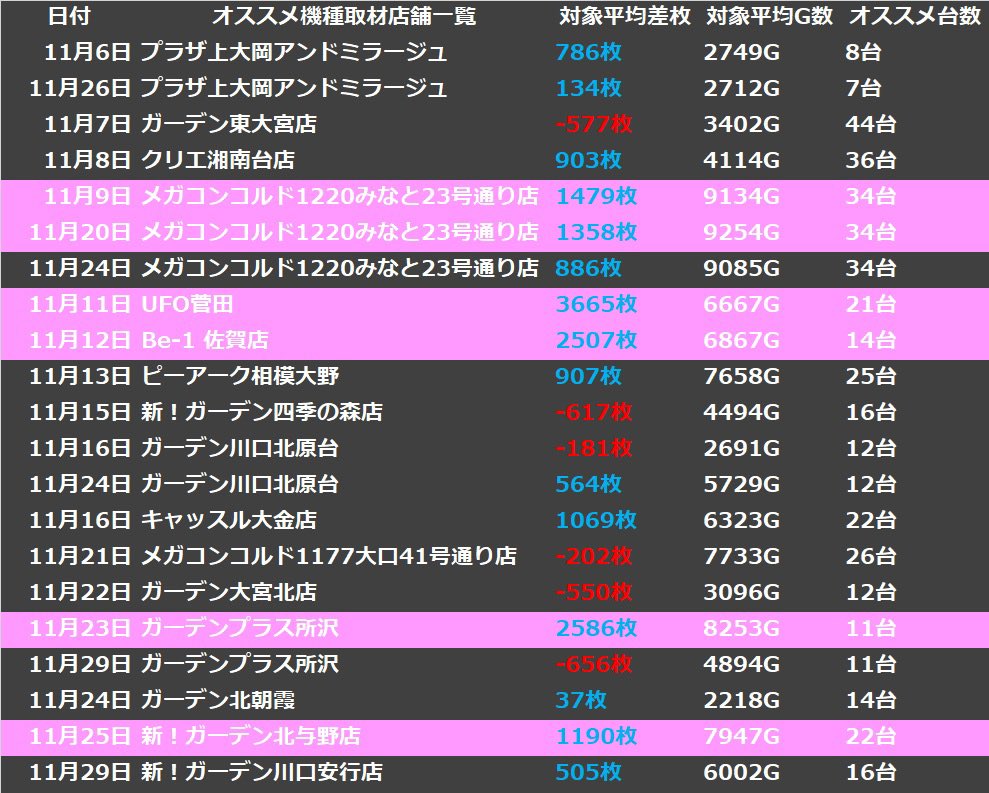989x793 pixels.
Task: Click the 11月26日 date
Action: tap(80, 88)
